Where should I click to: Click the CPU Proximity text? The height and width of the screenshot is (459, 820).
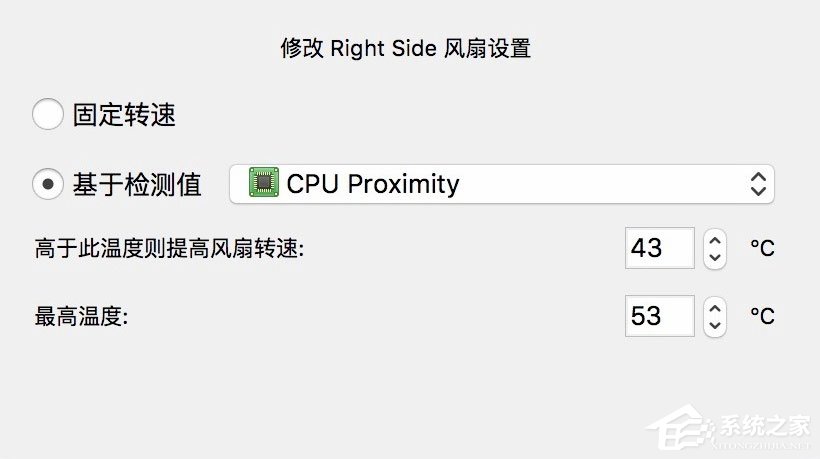point(372,184)
